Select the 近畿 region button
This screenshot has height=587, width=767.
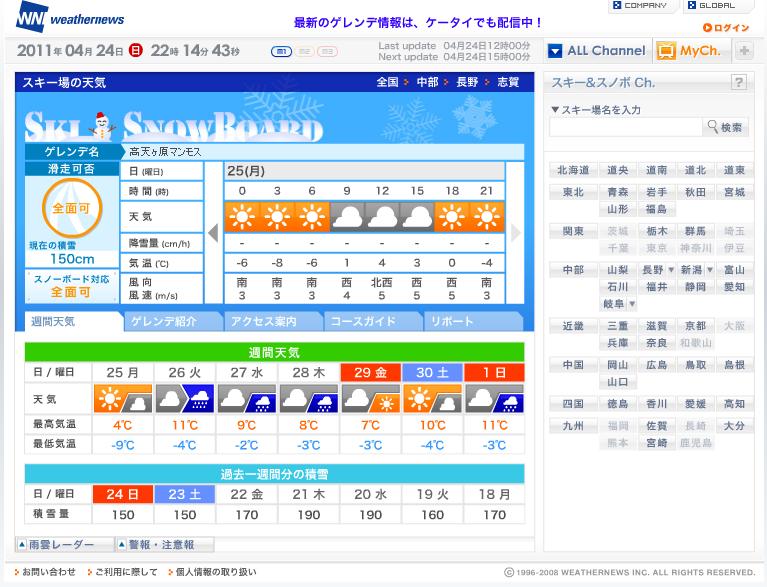(x=573, y=326)
